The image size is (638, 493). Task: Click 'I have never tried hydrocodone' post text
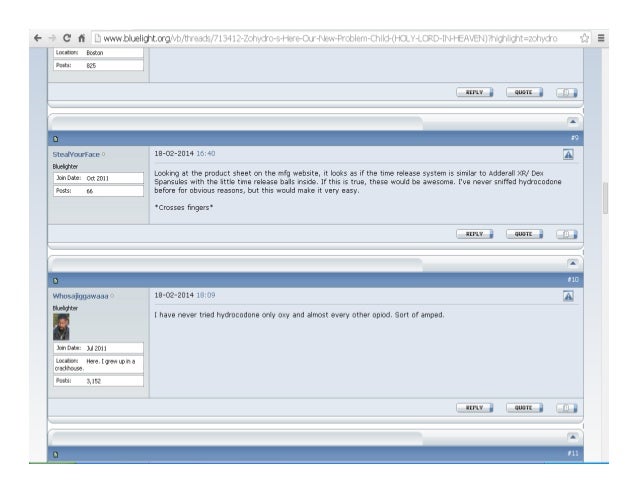(x=299, y=315)
